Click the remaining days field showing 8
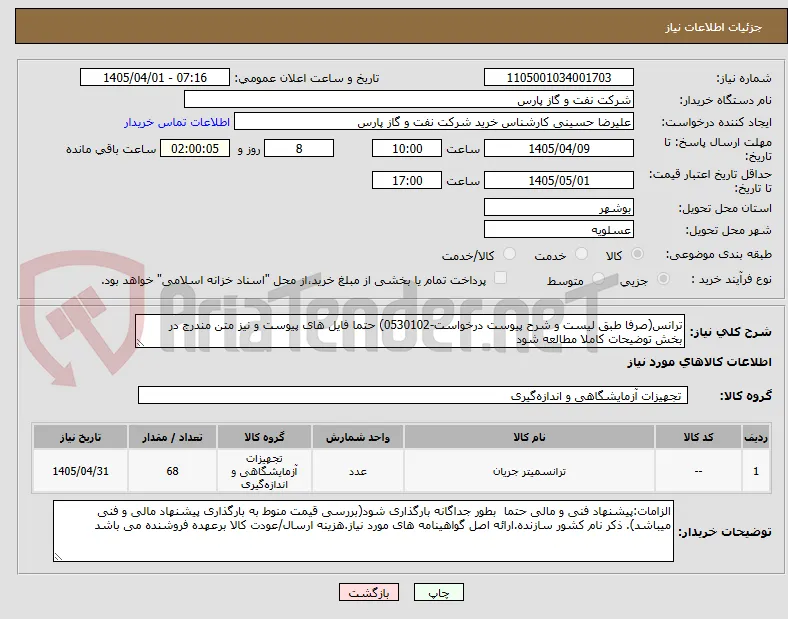788x619 pixels. click(299, 149)
